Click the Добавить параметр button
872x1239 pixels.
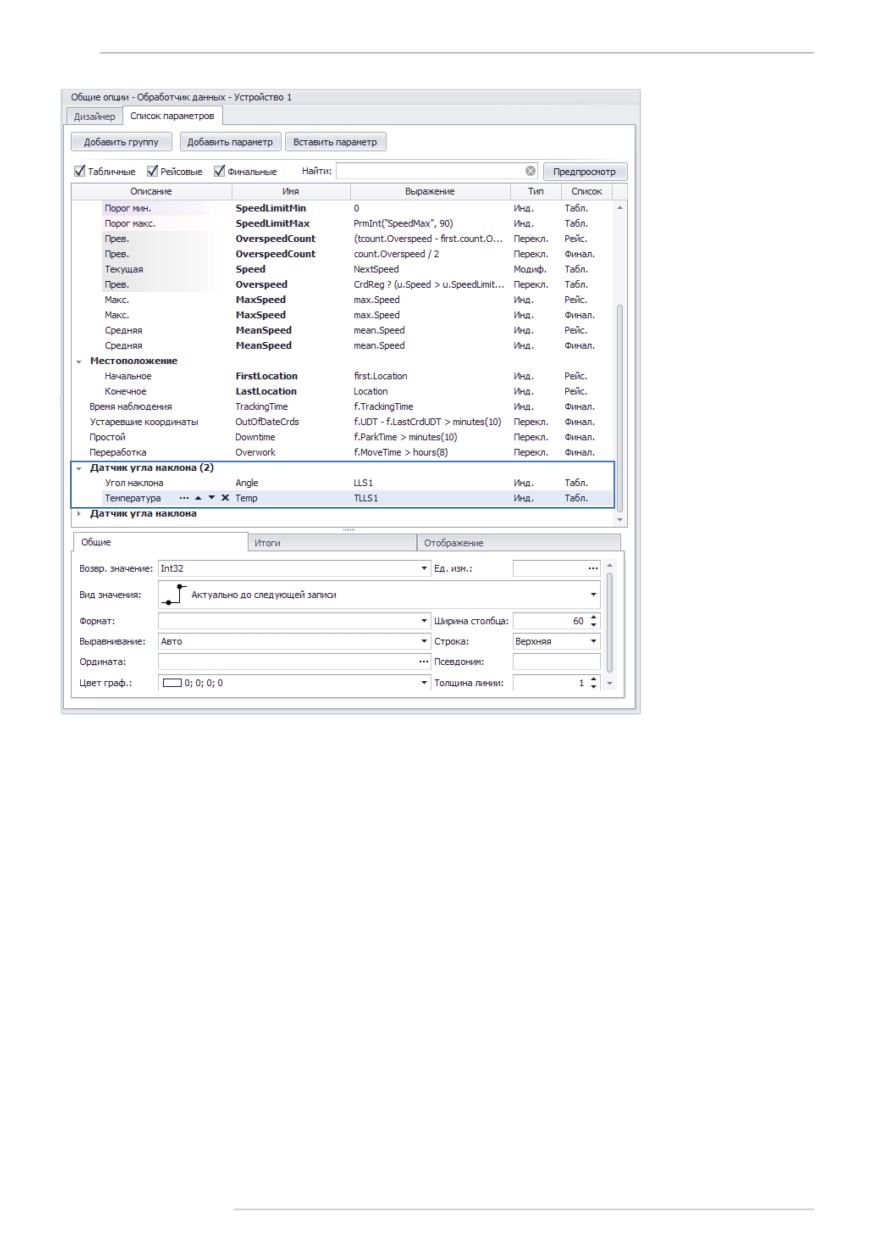(230, 142)
